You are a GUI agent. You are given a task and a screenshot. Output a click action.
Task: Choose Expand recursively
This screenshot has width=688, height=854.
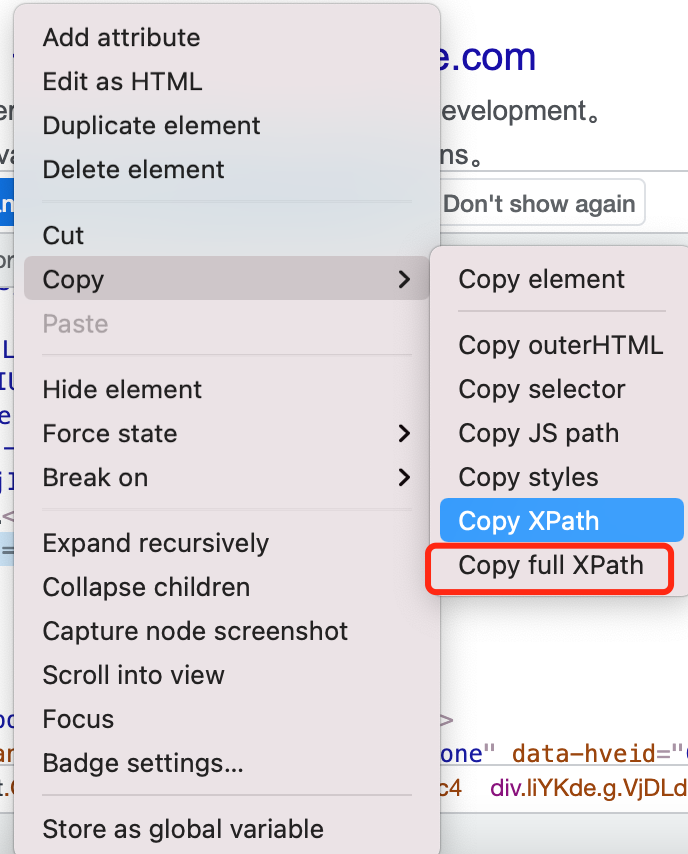(x=155, y=544)
